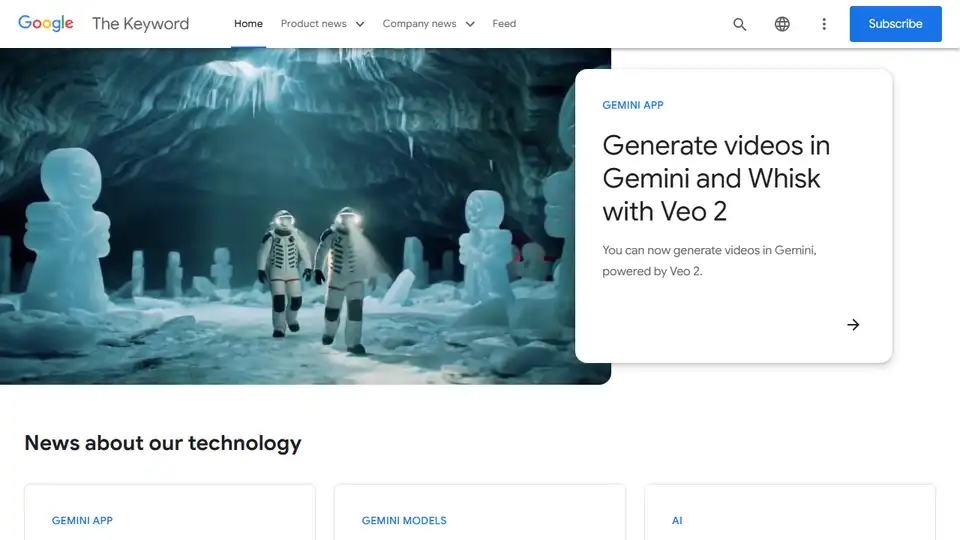The height and width of the screenshot is (540, 960).
Task: Click the Google logo
Action: point(46,24)
